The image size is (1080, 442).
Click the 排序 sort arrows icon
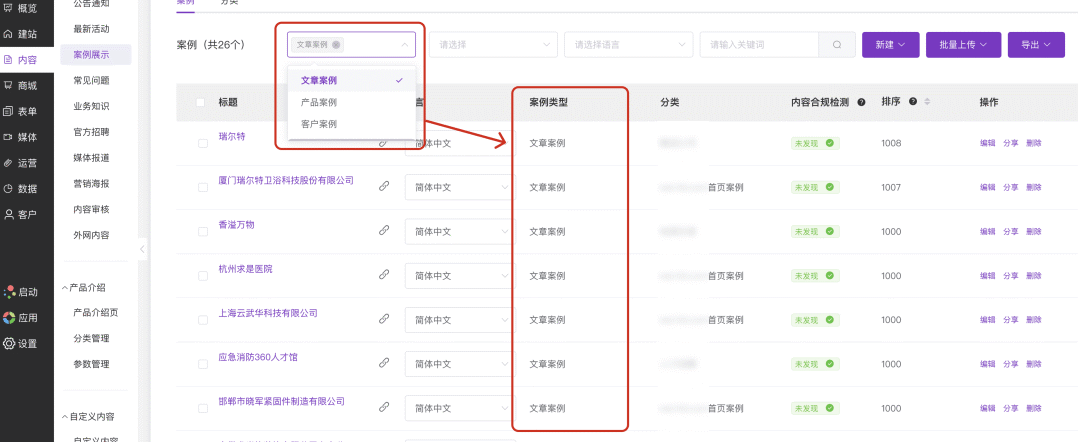coord(926,102)
